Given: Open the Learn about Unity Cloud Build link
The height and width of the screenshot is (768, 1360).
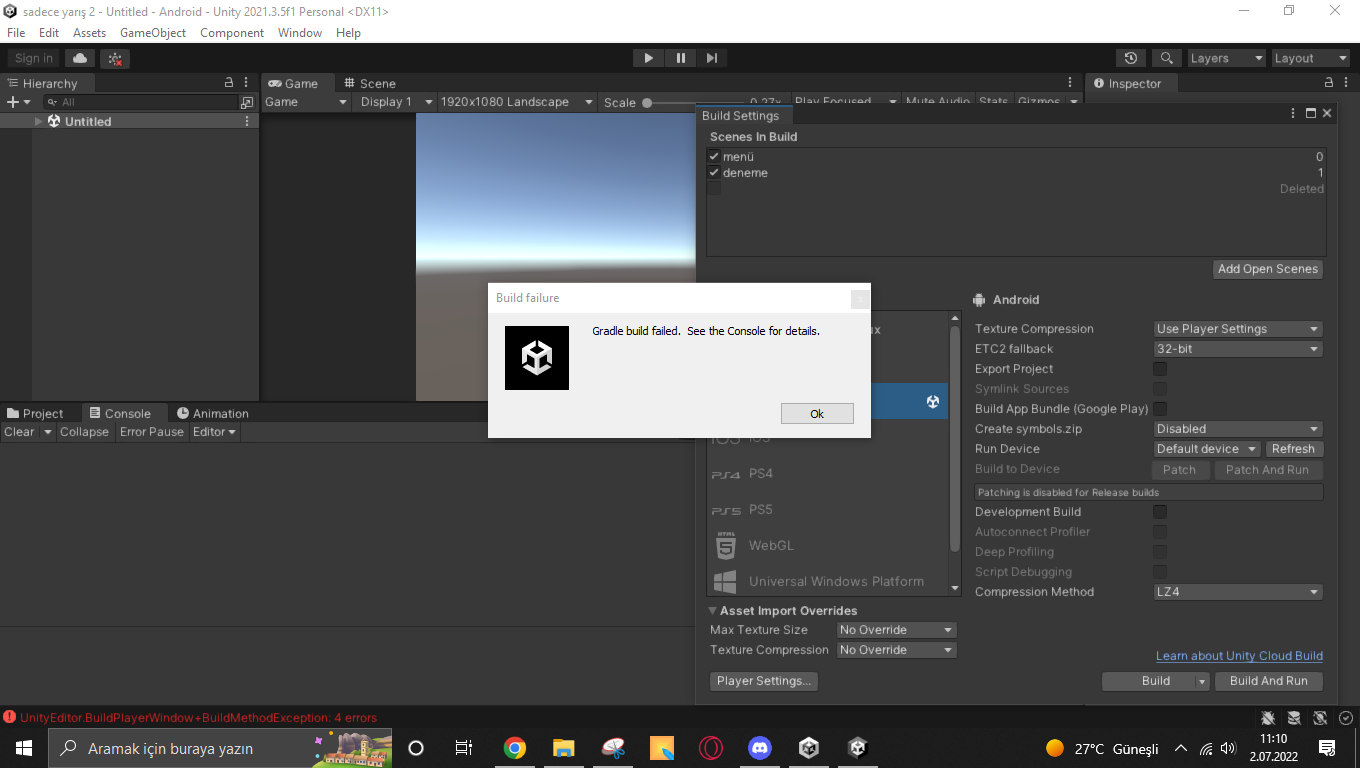Looking at the screenshot, I should coord(1239,656).
